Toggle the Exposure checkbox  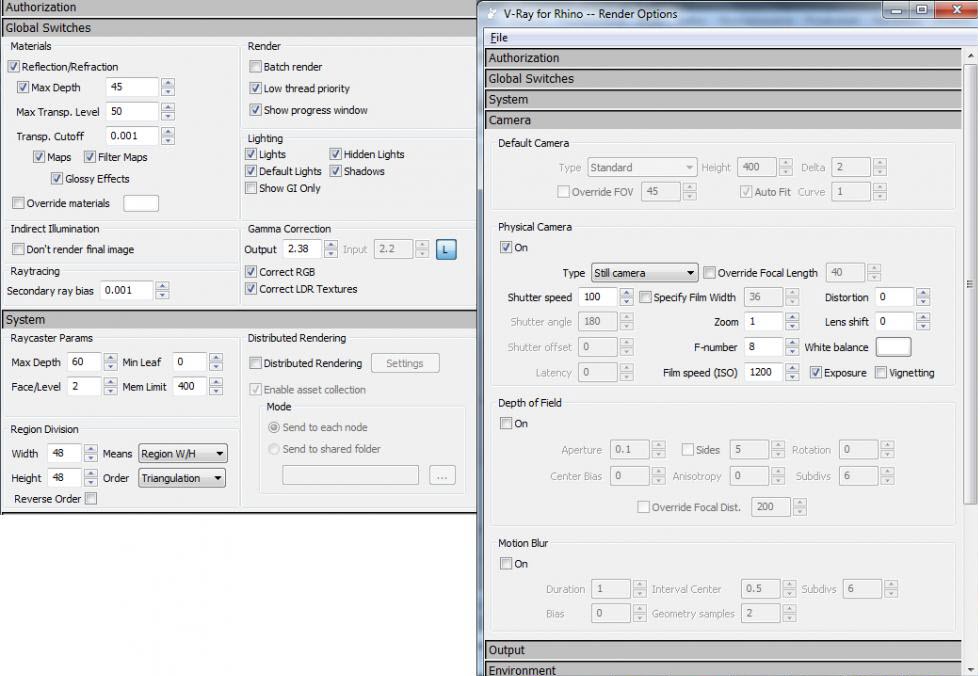[816, 373]
